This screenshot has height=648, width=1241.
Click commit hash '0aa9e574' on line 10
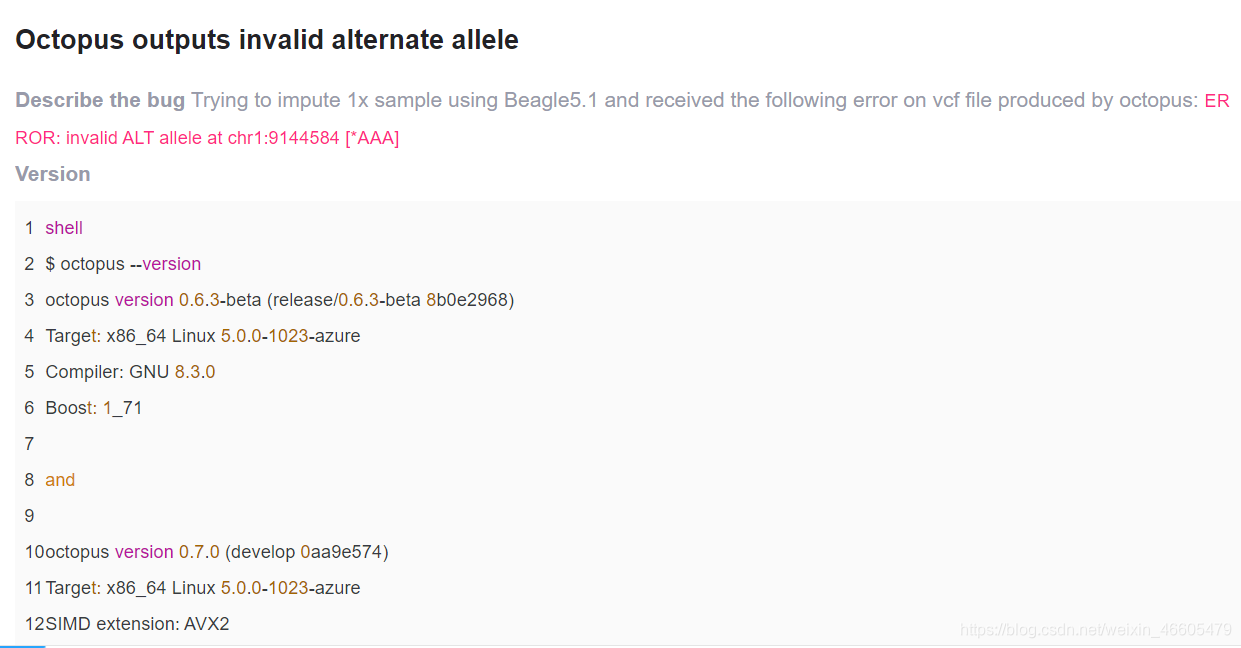tap(341, 552)
